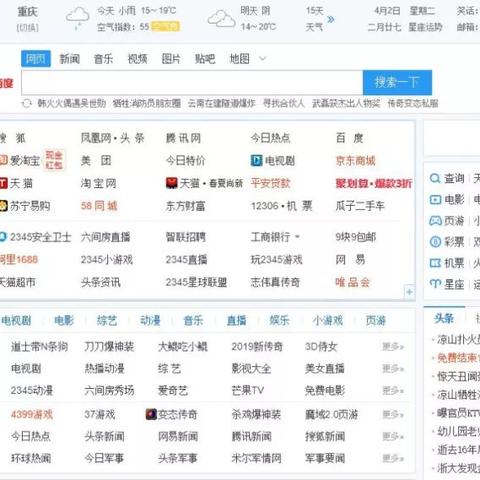The image size is (480, 480).
Task: Open the 智联招聘 link
Action: (186, 237)
